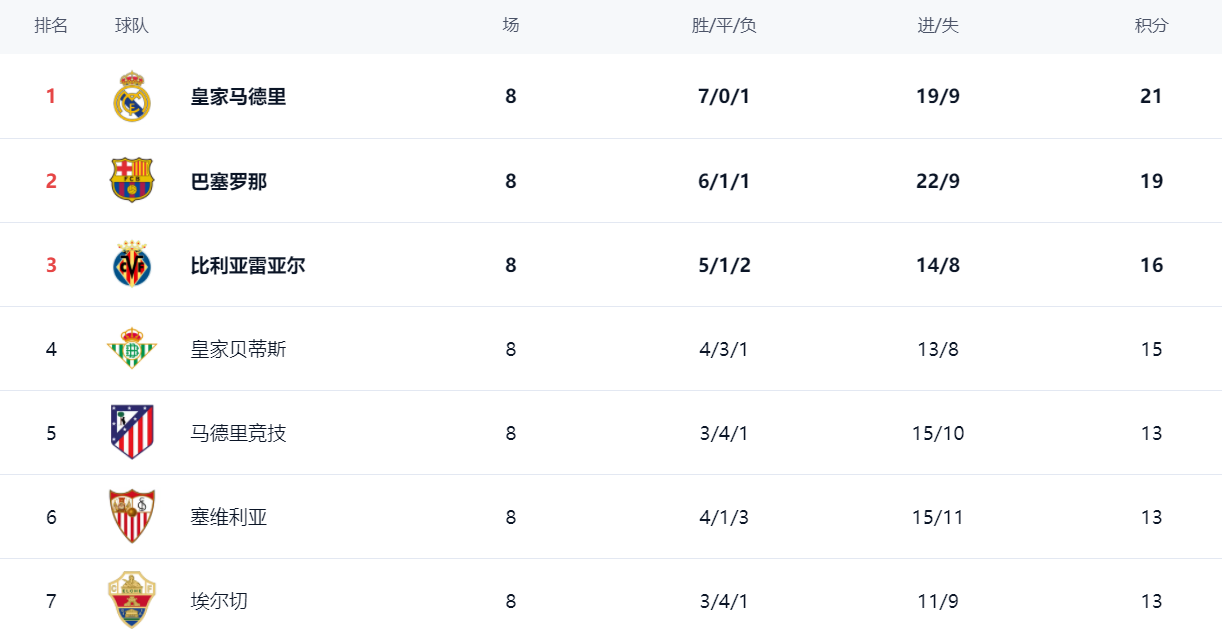Select the 比利亚雷亚尔 team name

[x=248, y=266]
